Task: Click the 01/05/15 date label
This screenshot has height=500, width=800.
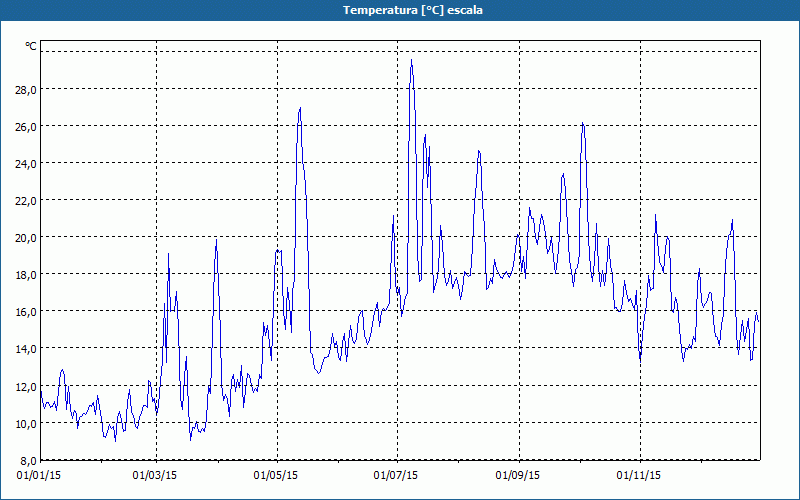Action: 276,476
